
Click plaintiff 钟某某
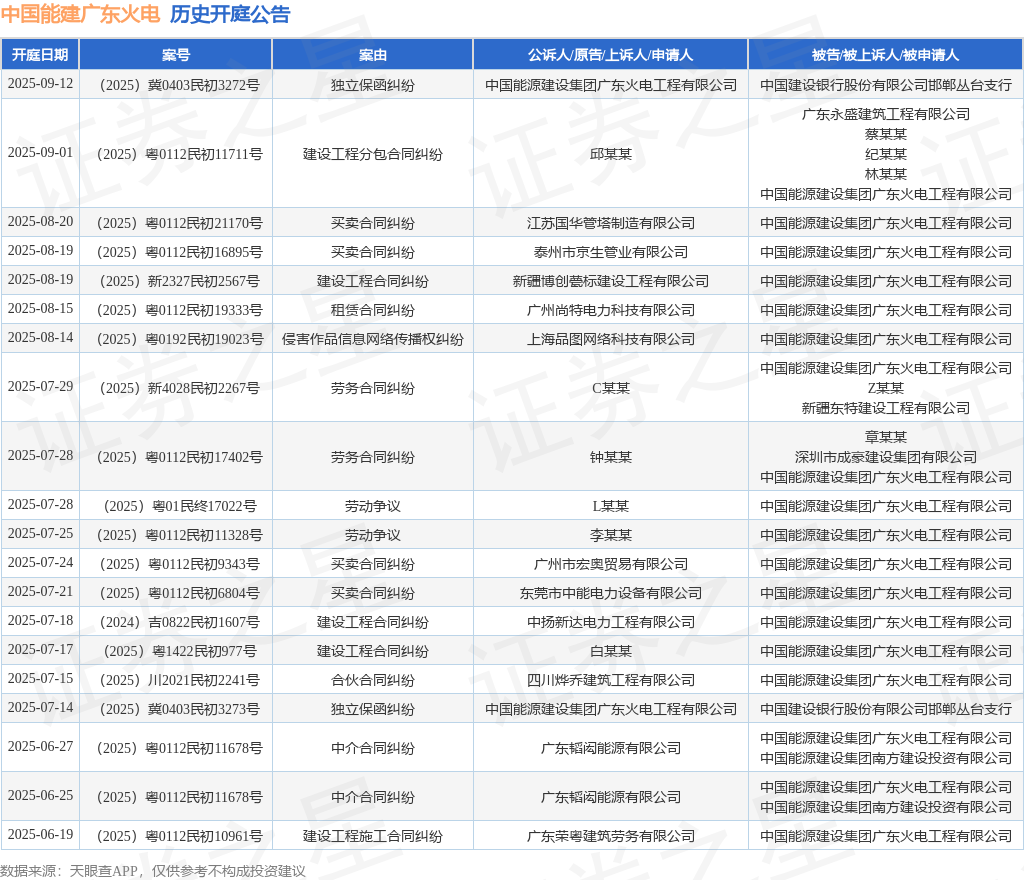[x=611, y=458]
